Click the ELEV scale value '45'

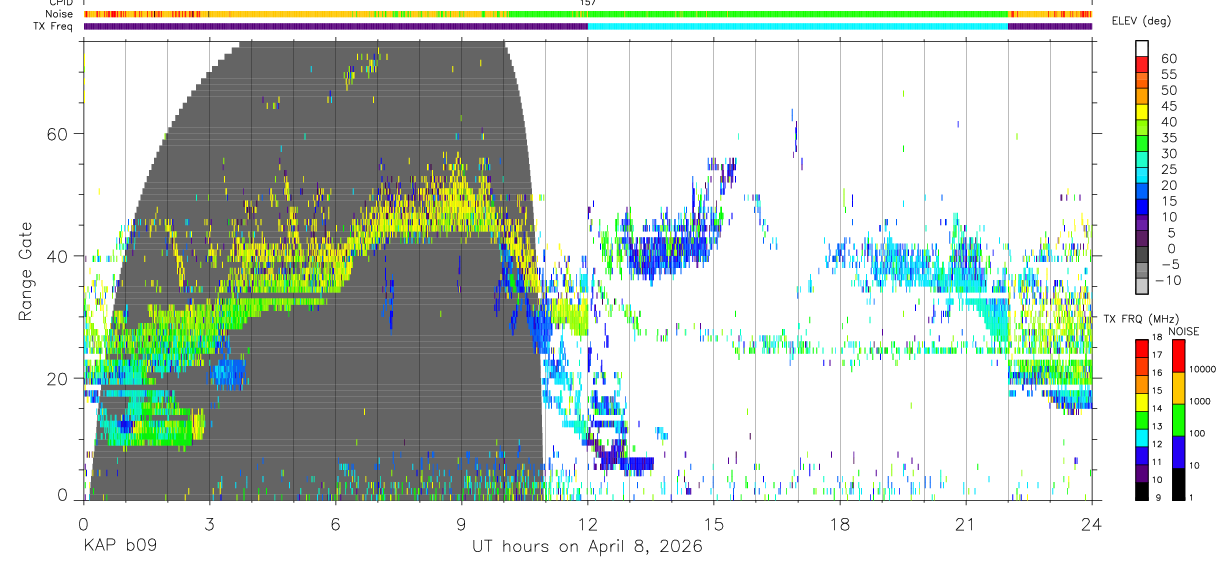tap(1169, 107)
